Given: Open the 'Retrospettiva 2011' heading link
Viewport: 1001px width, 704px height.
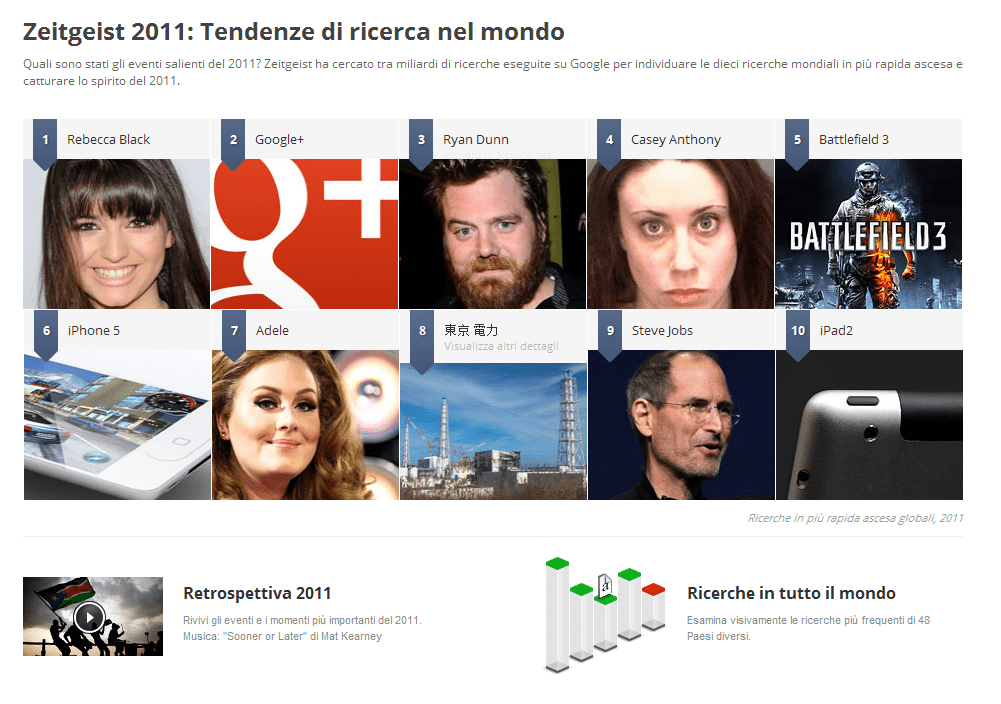Looking at the screenshot, I should pyautogui.click(x=257, y=593).
